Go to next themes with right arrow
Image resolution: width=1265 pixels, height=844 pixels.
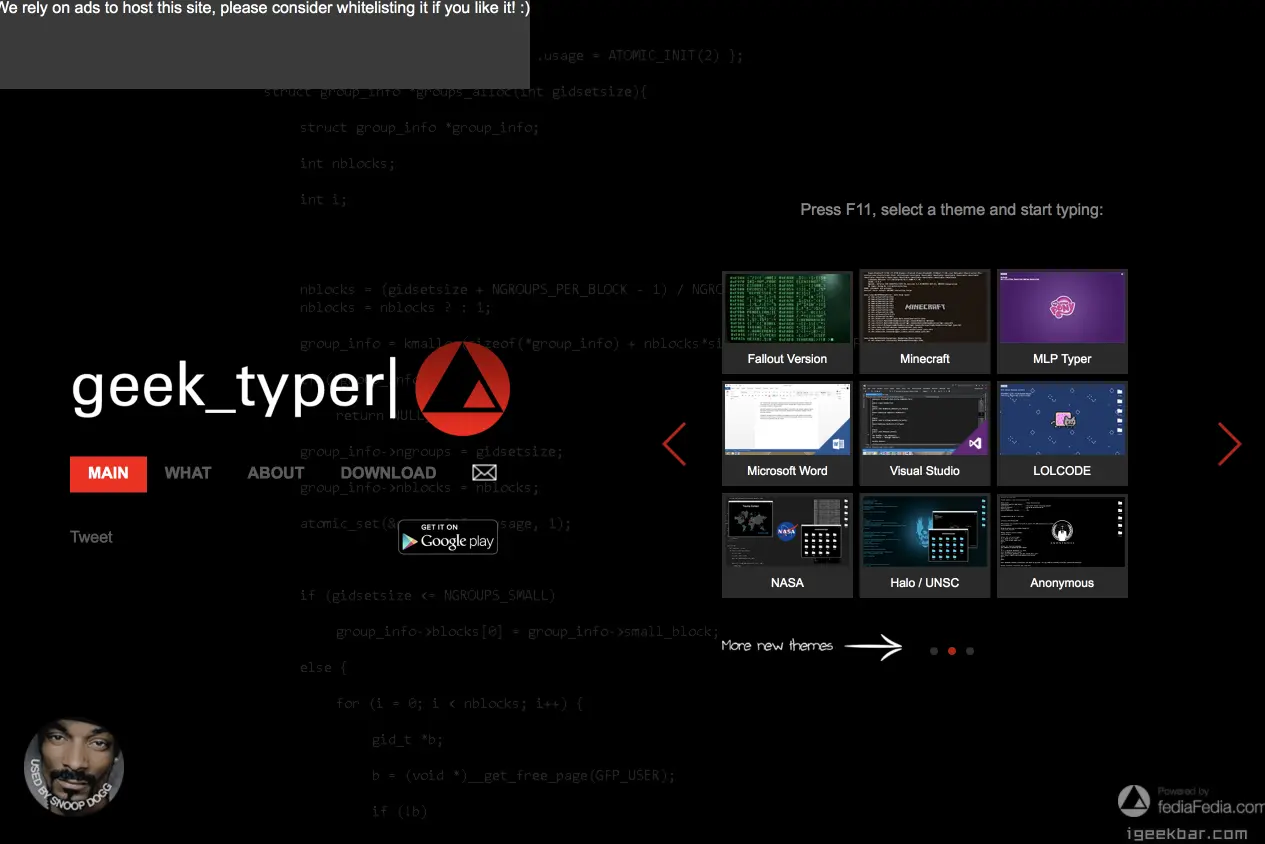(x=1229, y=444)
